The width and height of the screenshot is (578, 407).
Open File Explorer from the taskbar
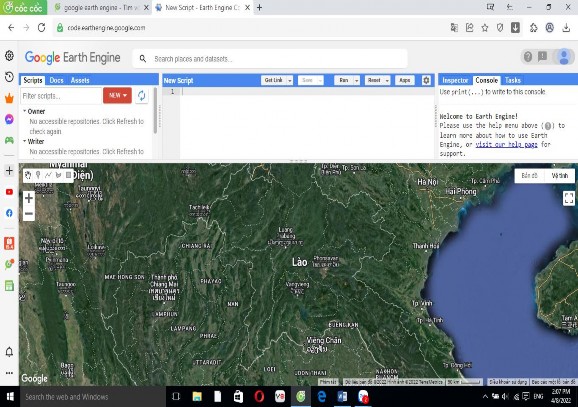197,397
